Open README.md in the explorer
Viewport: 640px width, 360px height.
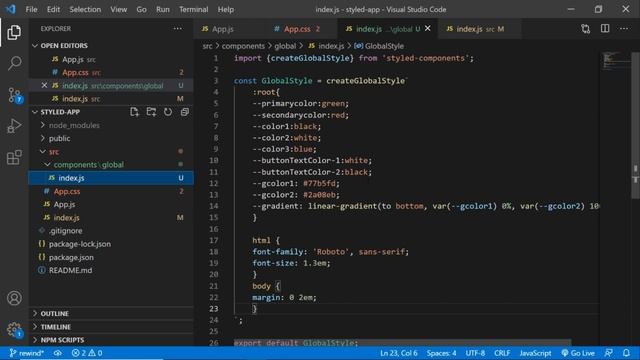point(70,270)
